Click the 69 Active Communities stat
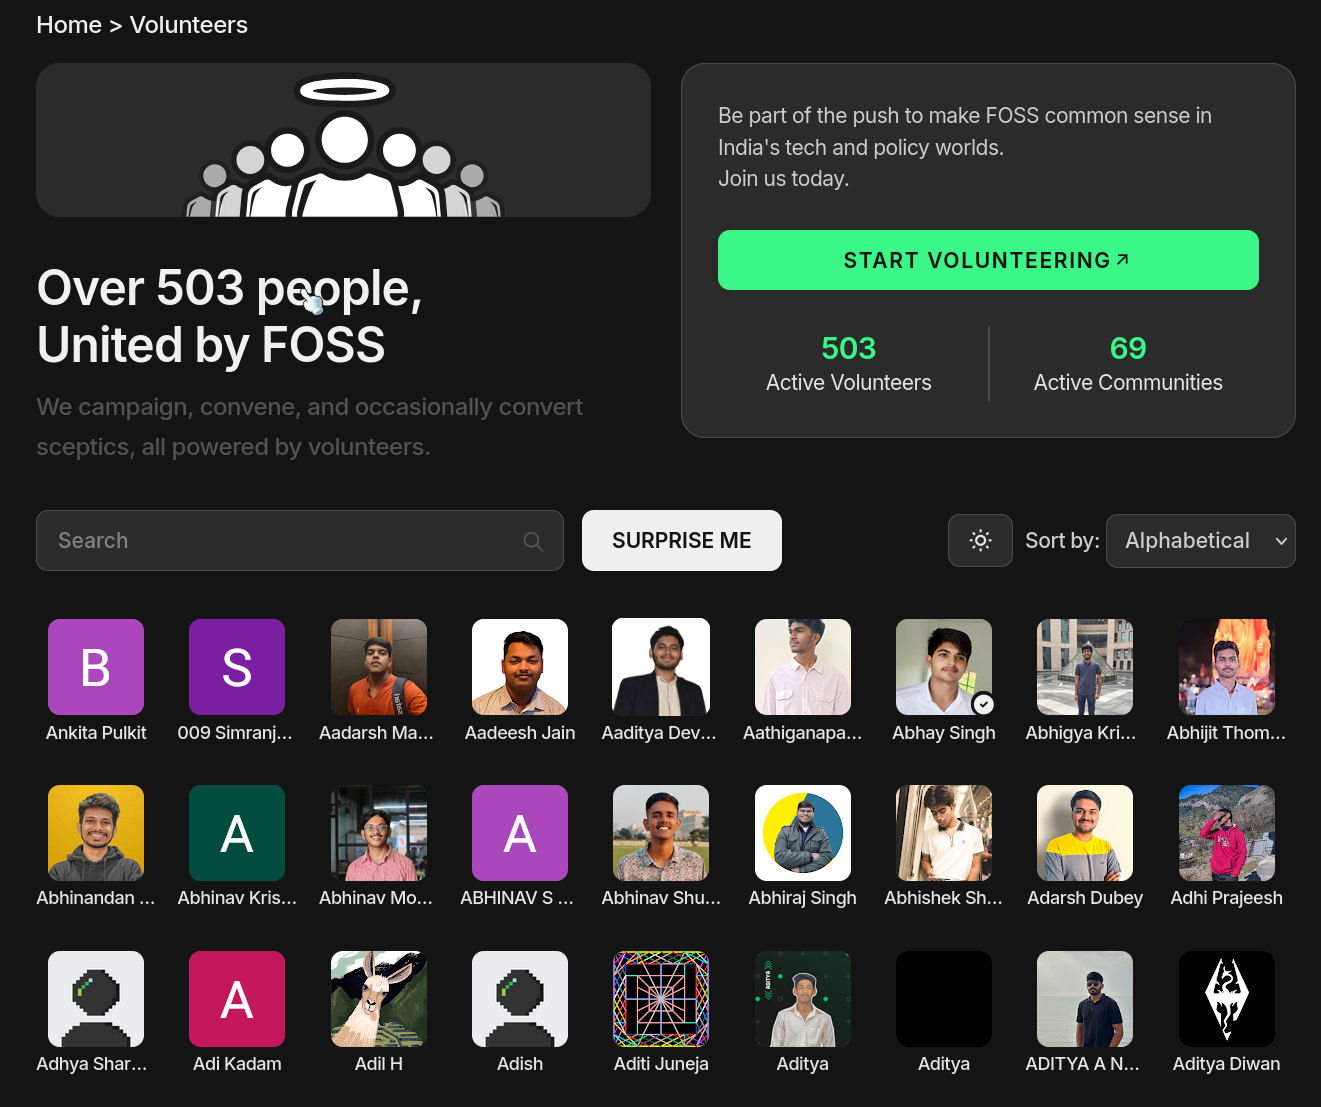The width and height of the screenshot is (1321, 1107). click(1127, 364)
